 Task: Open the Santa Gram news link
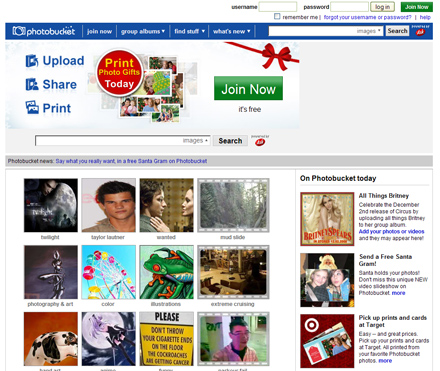point(131,161)
